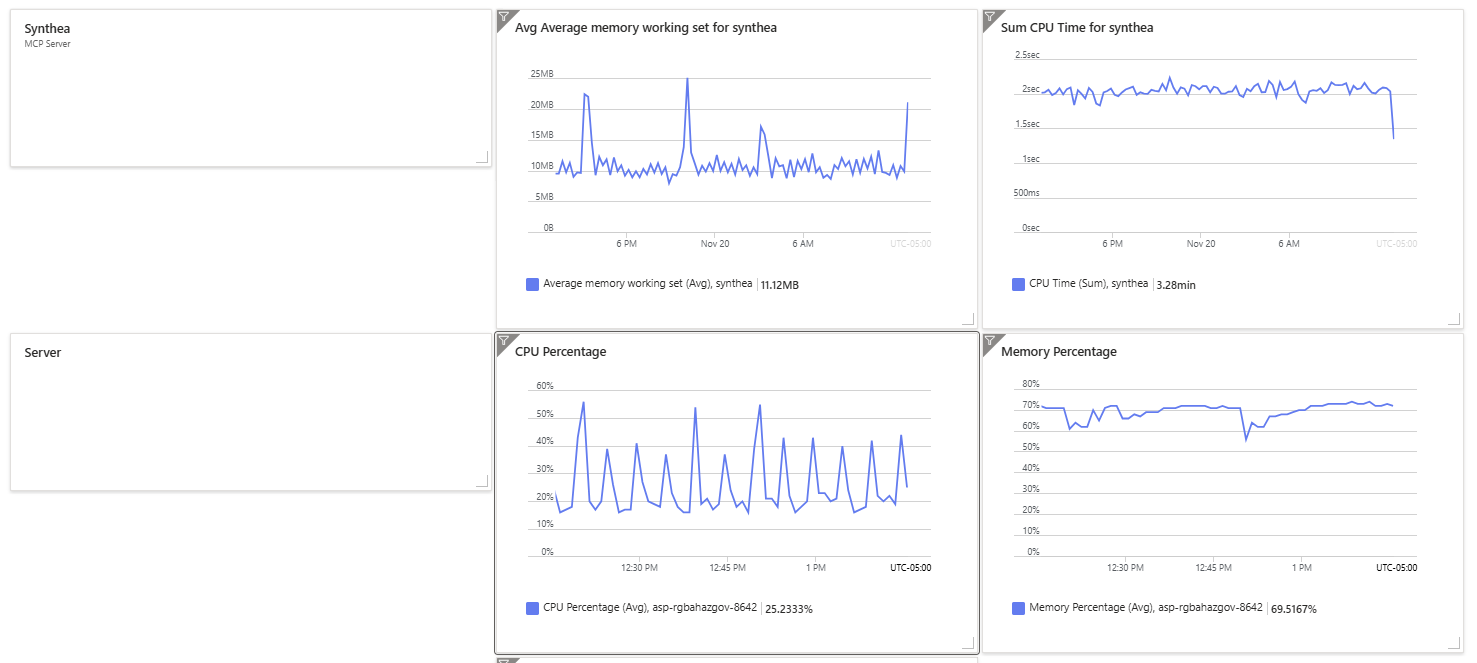Open the "Sum CPU Time for synthea" chart title
Screen dimensions: 1477x663
(1077, 28)
